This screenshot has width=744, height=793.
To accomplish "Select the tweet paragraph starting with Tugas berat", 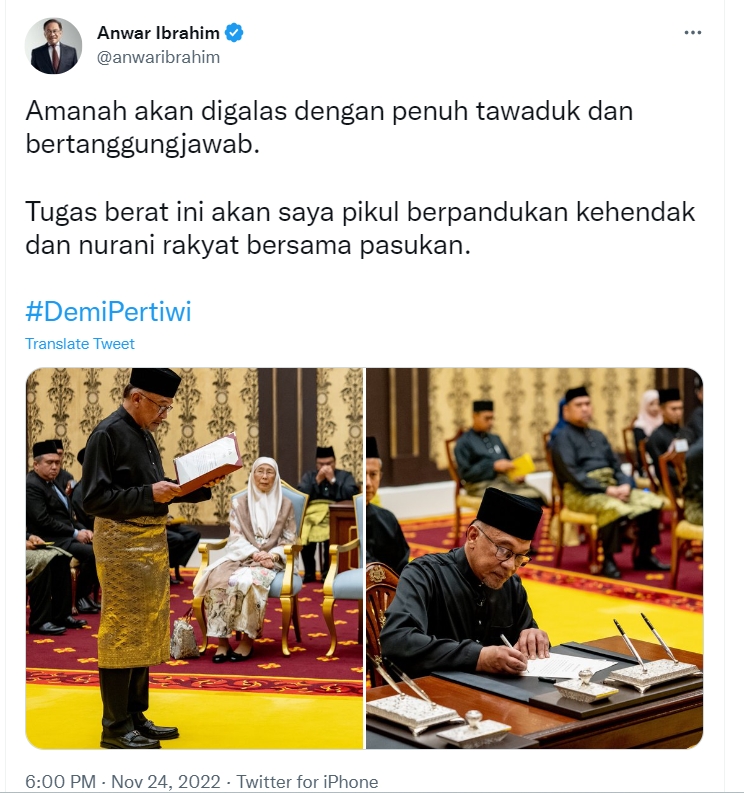I will [361, 228].
